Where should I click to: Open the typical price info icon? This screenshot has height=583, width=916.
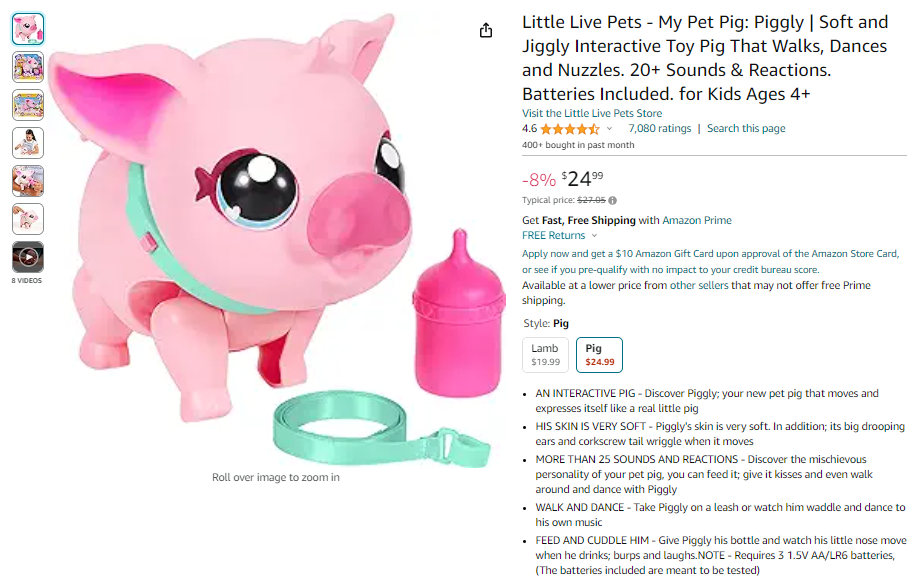tap(613, 200)
